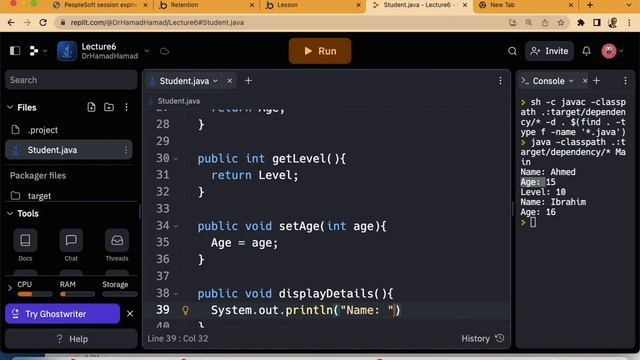Viewport: 640px width, 360px height.
Task: Select the Console tab
Action: pos(548,81)
